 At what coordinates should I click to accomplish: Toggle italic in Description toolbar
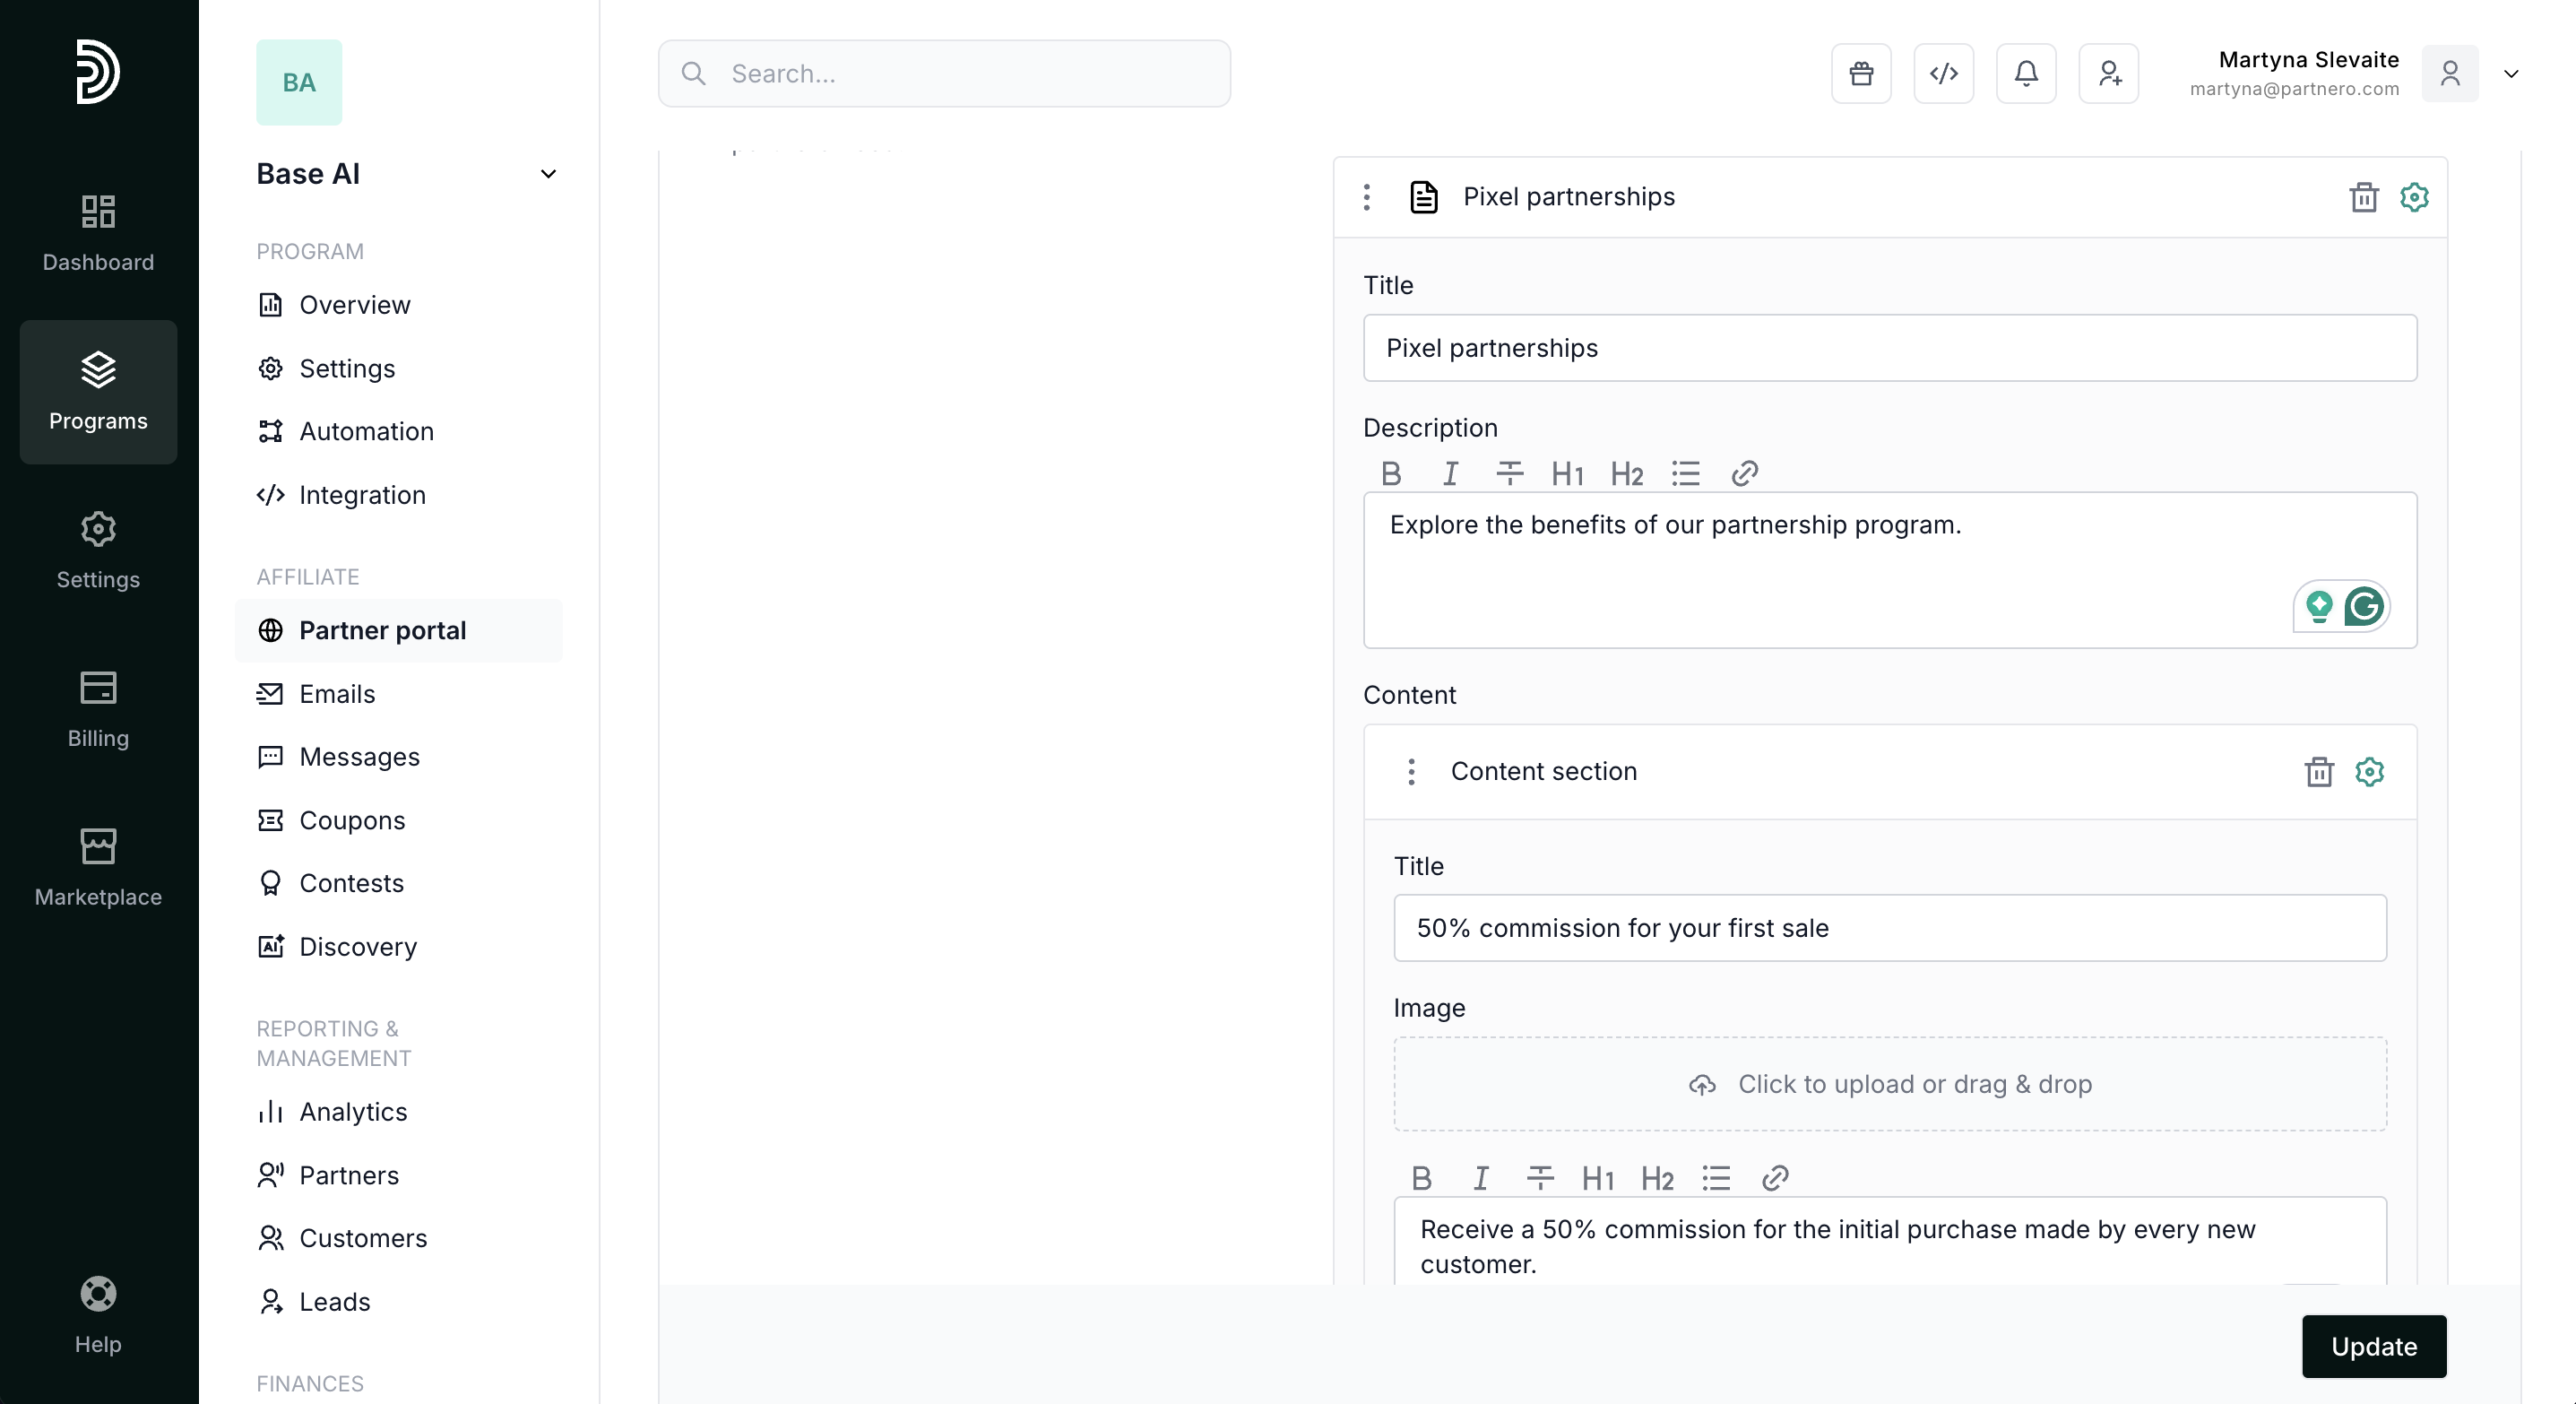coord(1449,473)
